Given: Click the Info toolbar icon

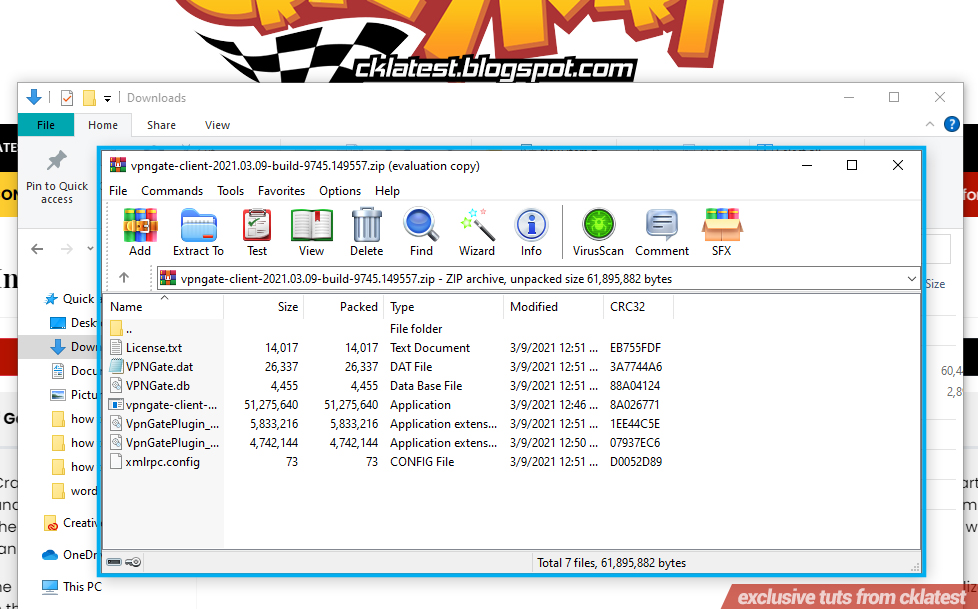Looking at the screenshot, I should pos(531,225).
